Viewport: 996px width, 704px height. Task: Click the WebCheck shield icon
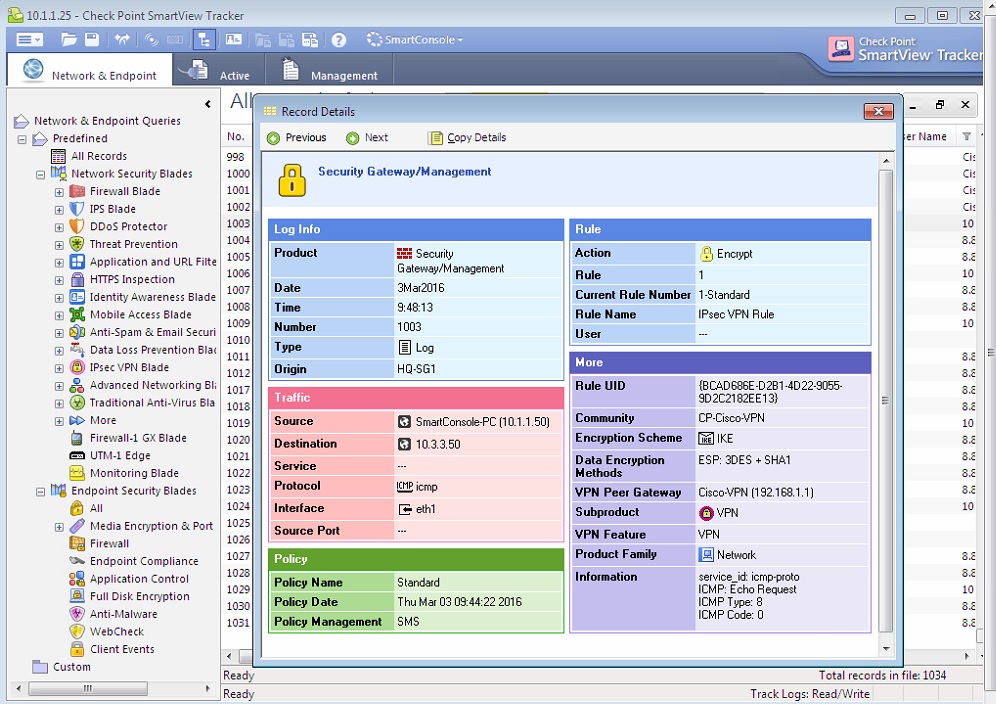[x=77, y=632]
